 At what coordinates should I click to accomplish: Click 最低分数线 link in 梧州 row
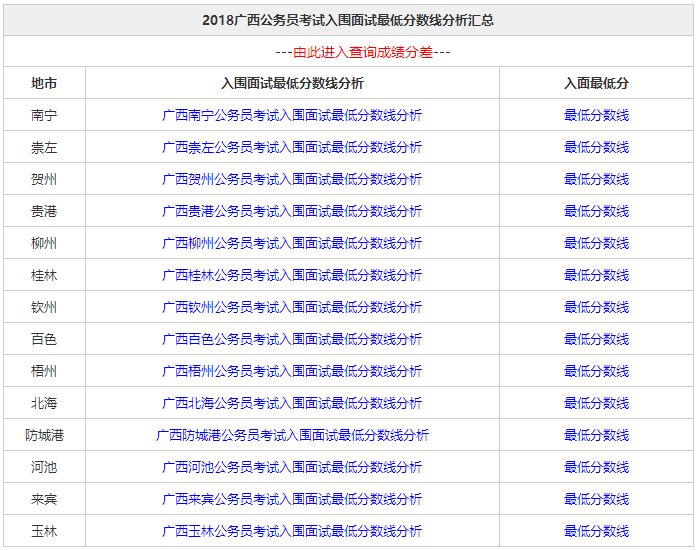pyautogui.click(x=597, y=372)
